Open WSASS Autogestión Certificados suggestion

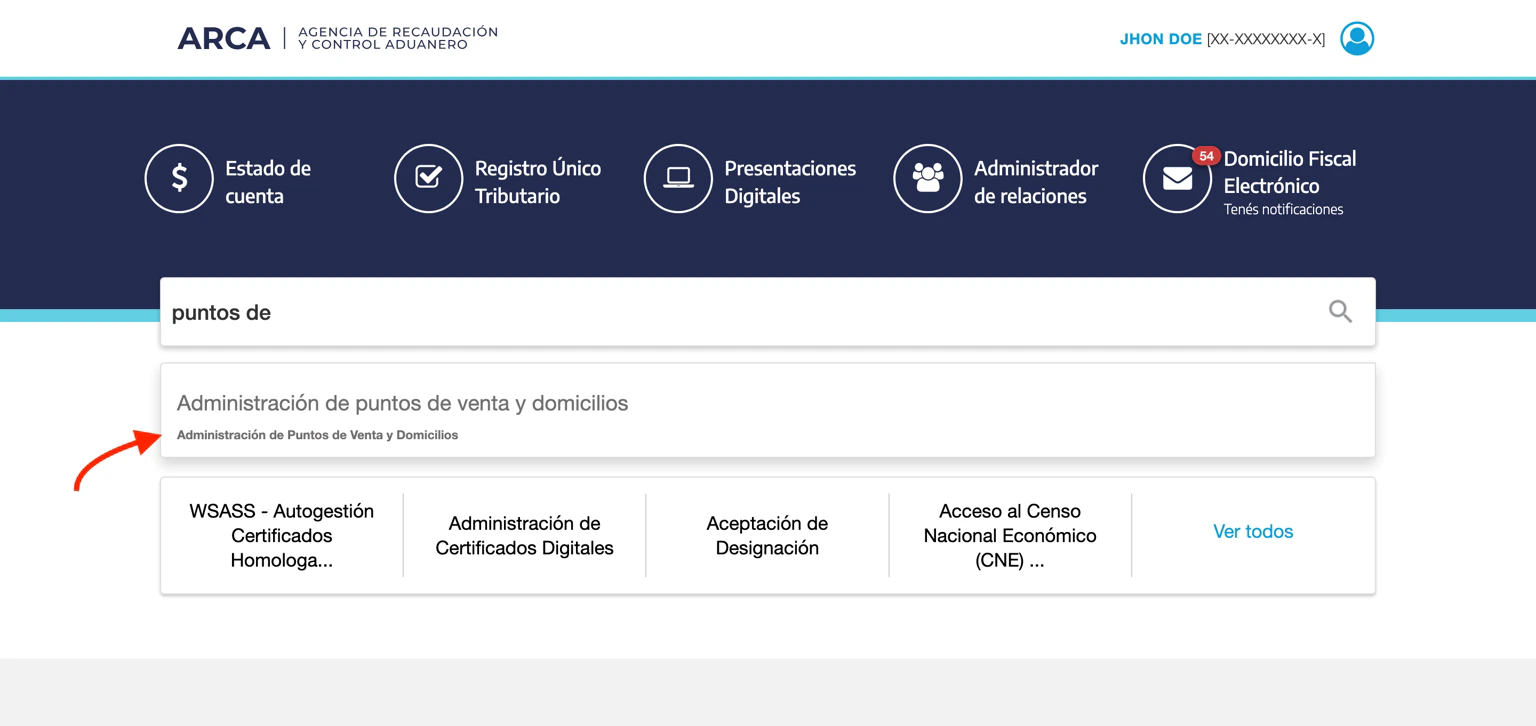tap(281, 535)
